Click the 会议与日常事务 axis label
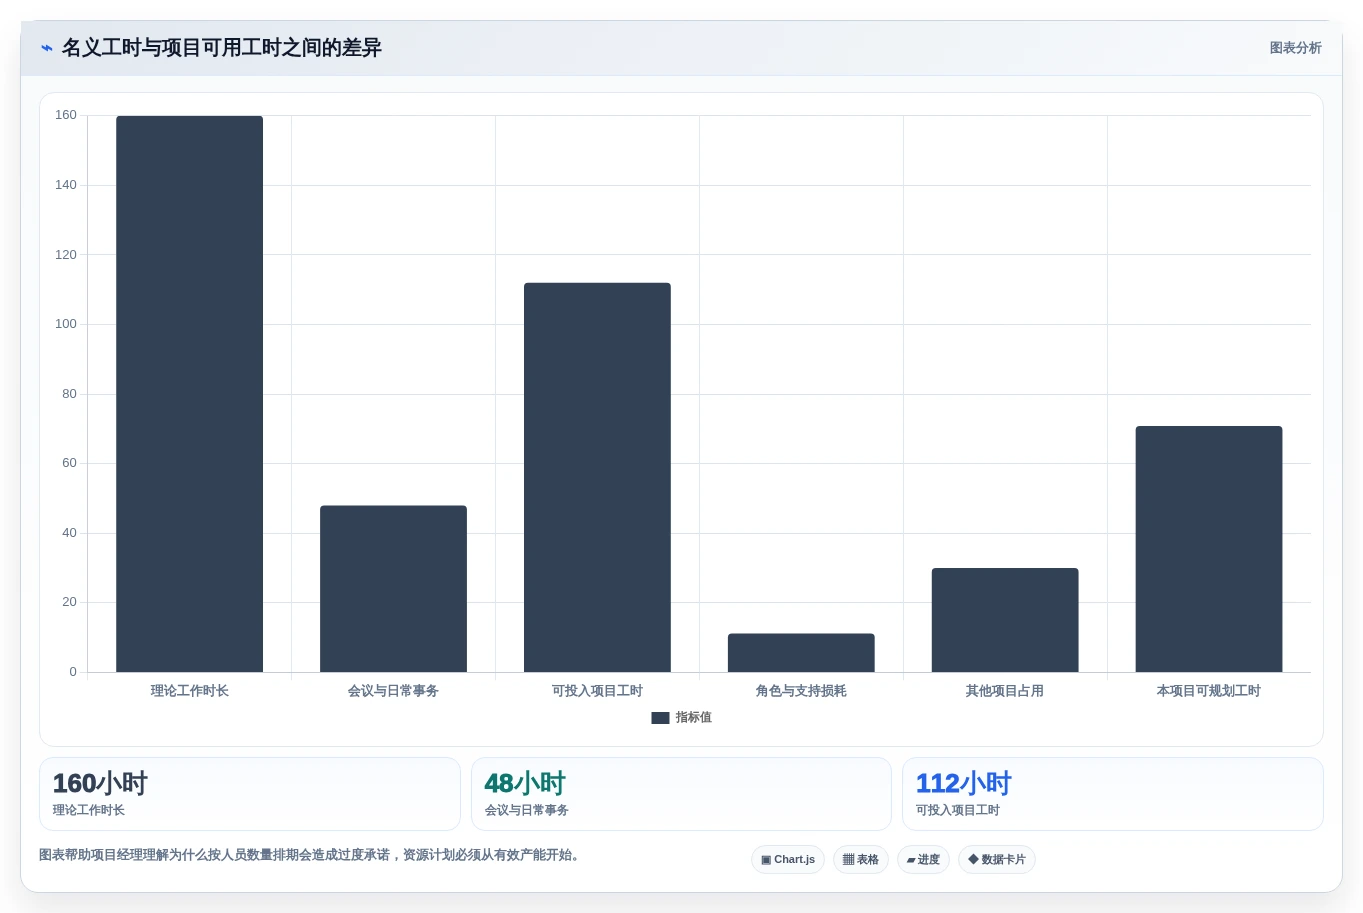Screen dimensions: 1363x913 pos(393,691)
